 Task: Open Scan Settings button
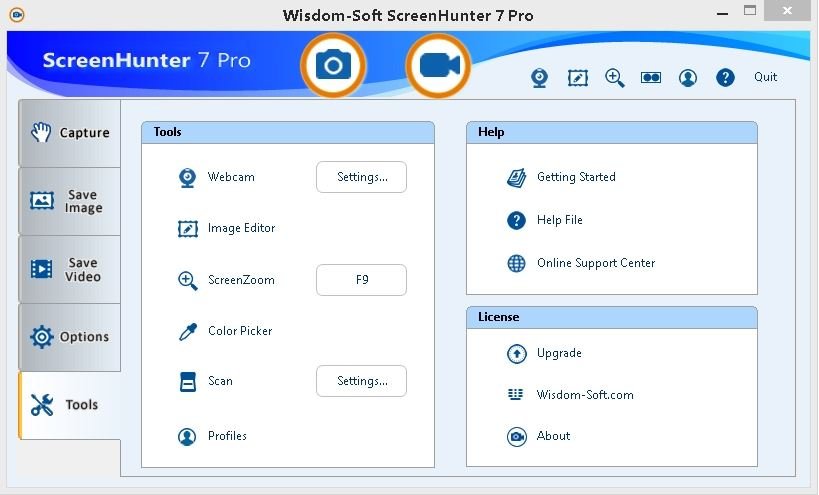click(361, 381)
